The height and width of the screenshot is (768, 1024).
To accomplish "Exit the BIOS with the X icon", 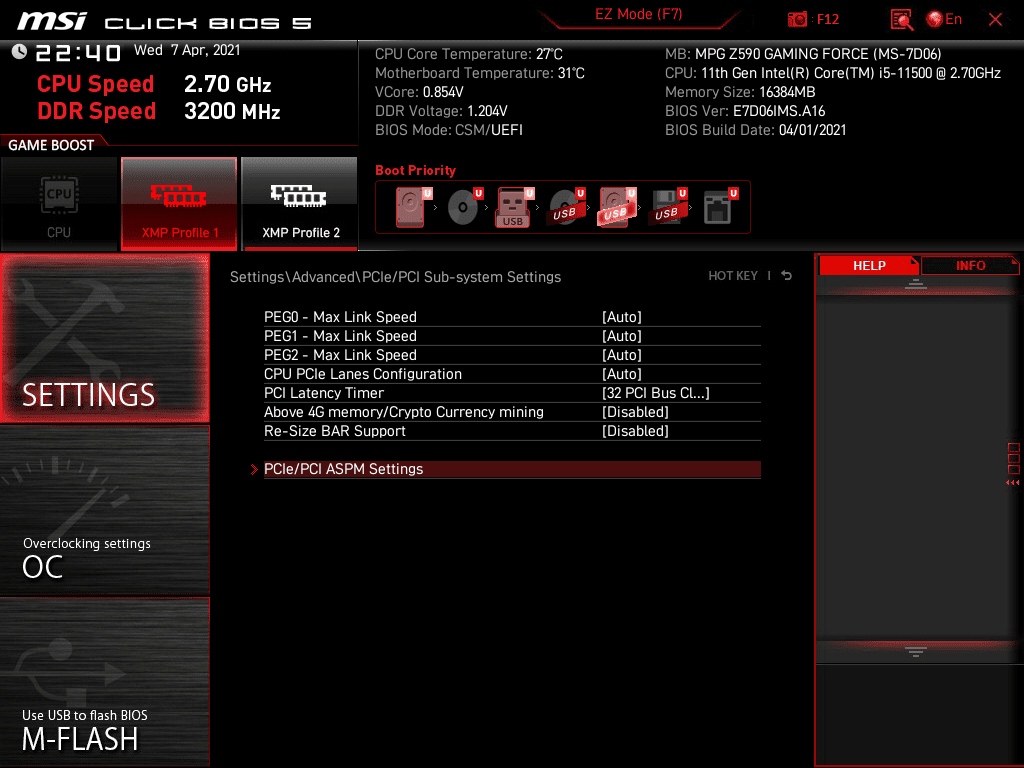I will [x=995, y=20].
